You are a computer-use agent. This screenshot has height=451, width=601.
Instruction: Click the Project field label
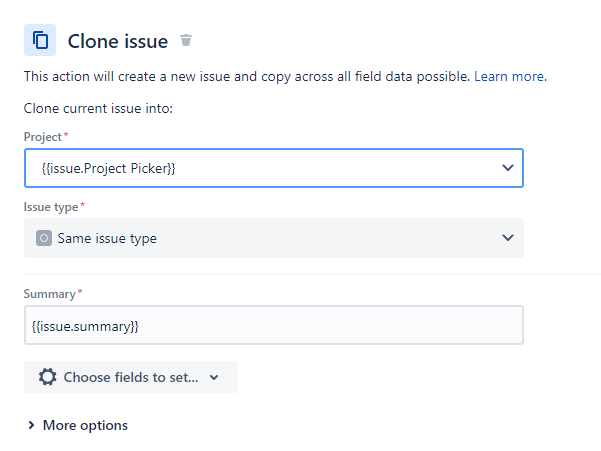coord(44,136)
